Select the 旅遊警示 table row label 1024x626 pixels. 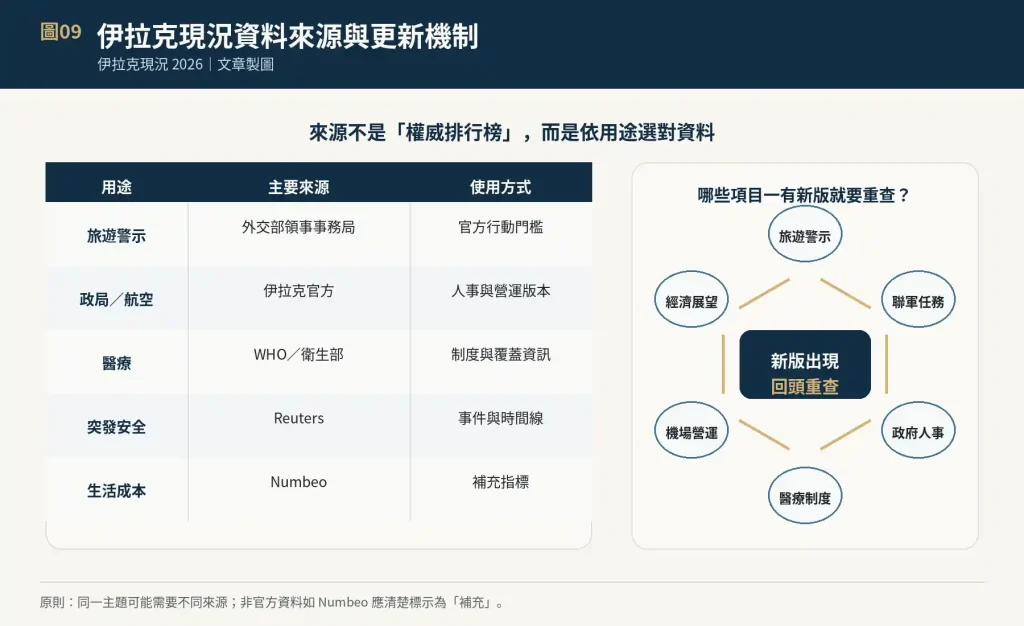[x=116, y=236]
